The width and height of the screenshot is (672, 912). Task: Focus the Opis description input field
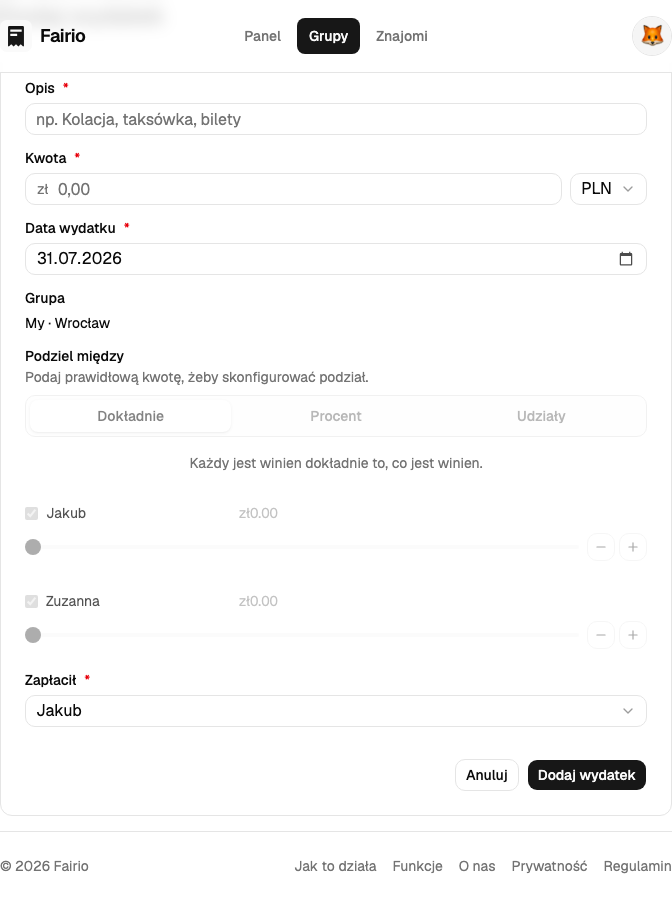336,119
